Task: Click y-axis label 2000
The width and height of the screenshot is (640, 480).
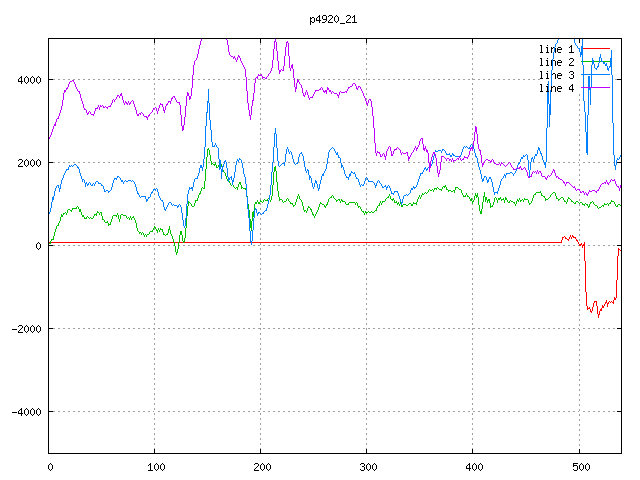Action: pos(29,163)
